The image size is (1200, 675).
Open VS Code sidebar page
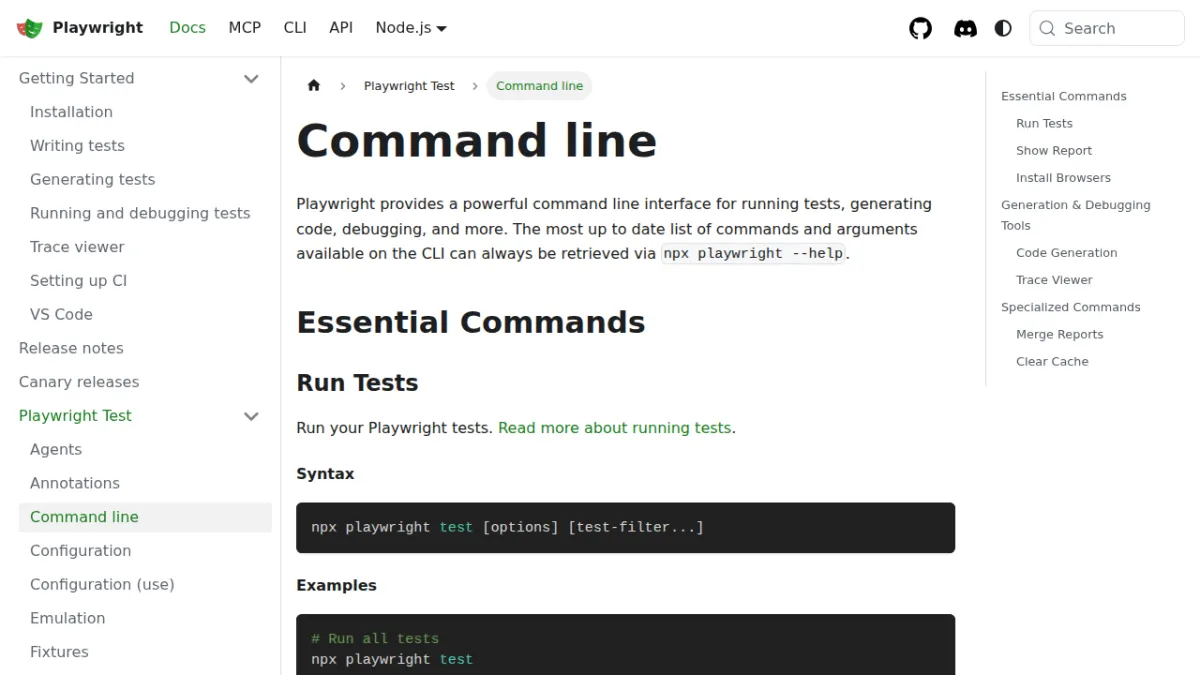click(61, 314)
